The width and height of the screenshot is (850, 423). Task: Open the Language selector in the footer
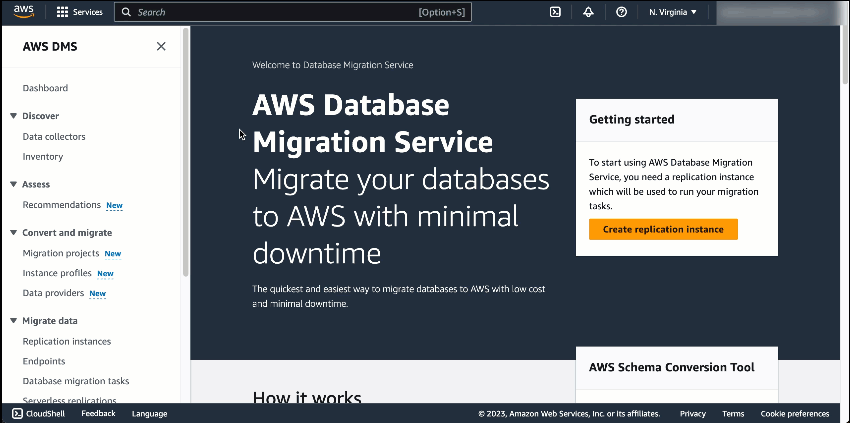pyautogui.click(x=150, y=413)
